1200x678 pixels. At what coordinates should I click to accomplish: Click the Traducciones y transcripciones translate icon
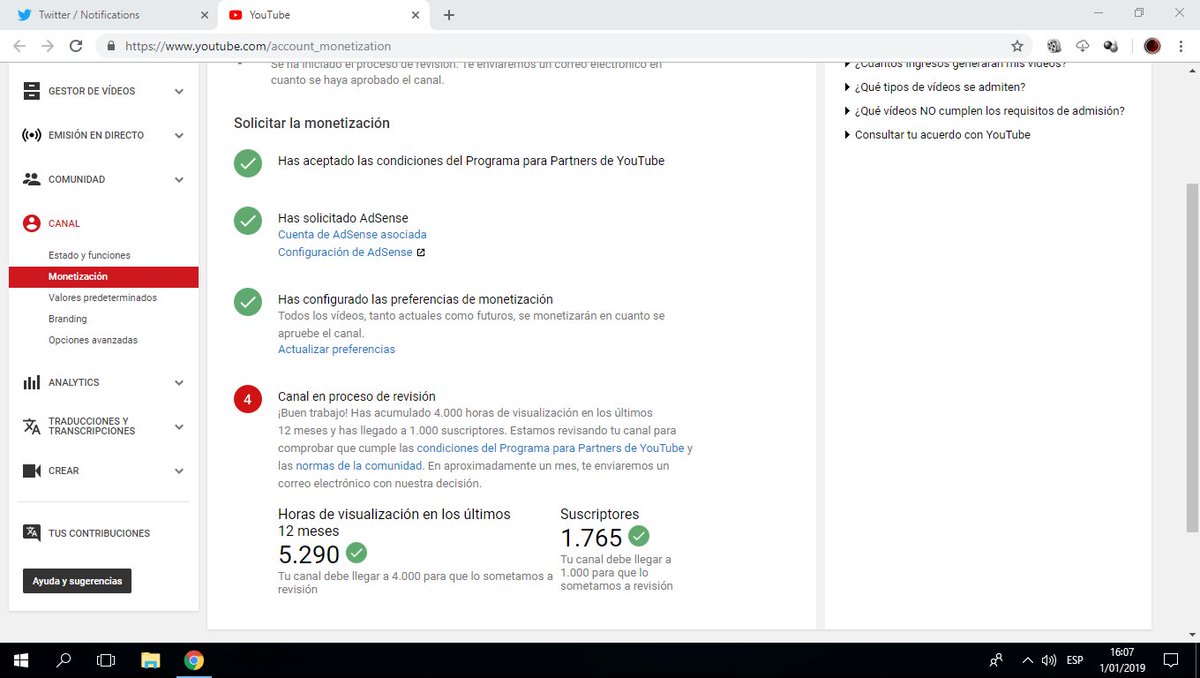tap(32, 426)
